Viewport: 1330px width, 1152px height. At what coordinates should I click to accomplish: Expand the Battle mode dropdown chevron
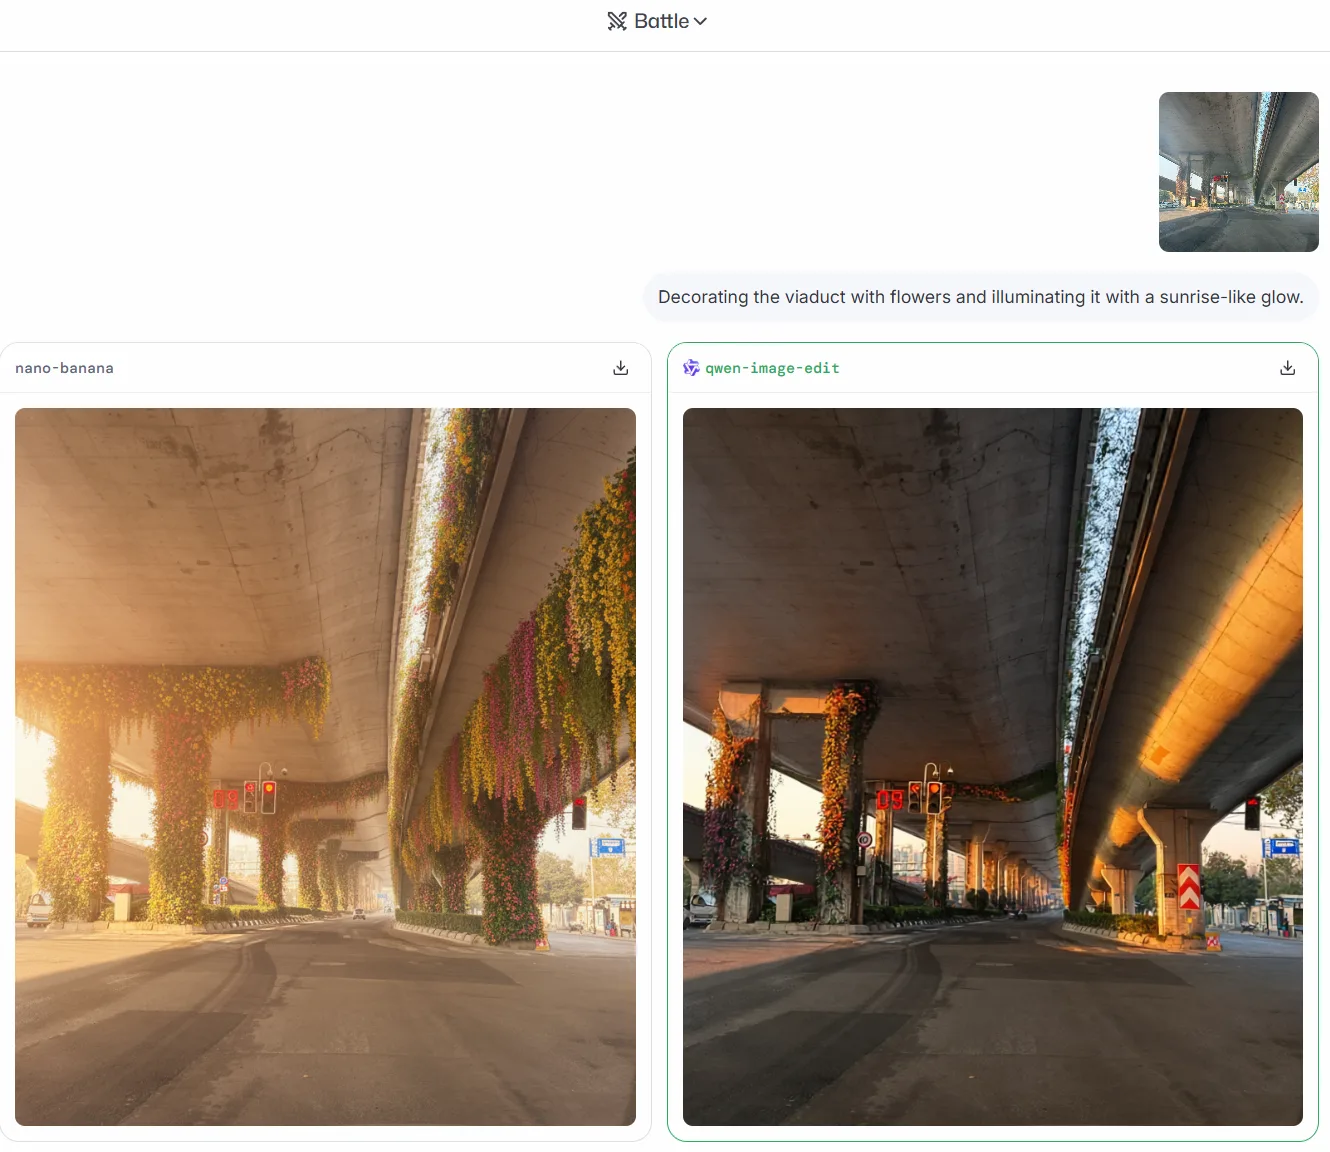(x=700, y=21)
